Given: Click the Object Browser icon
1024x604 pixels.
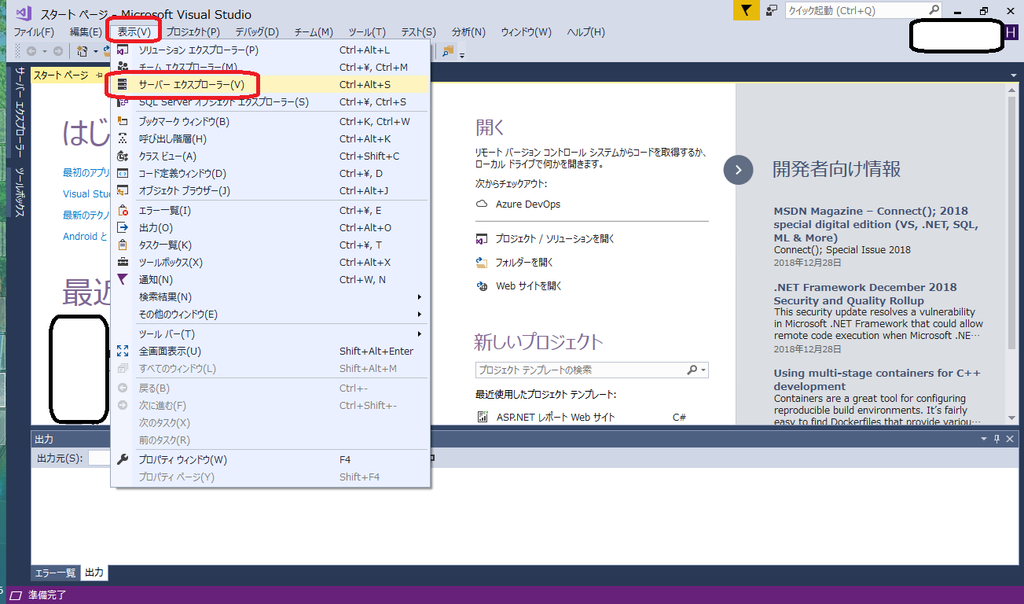Looking at the screenshot, I should [x=122, y=191].
